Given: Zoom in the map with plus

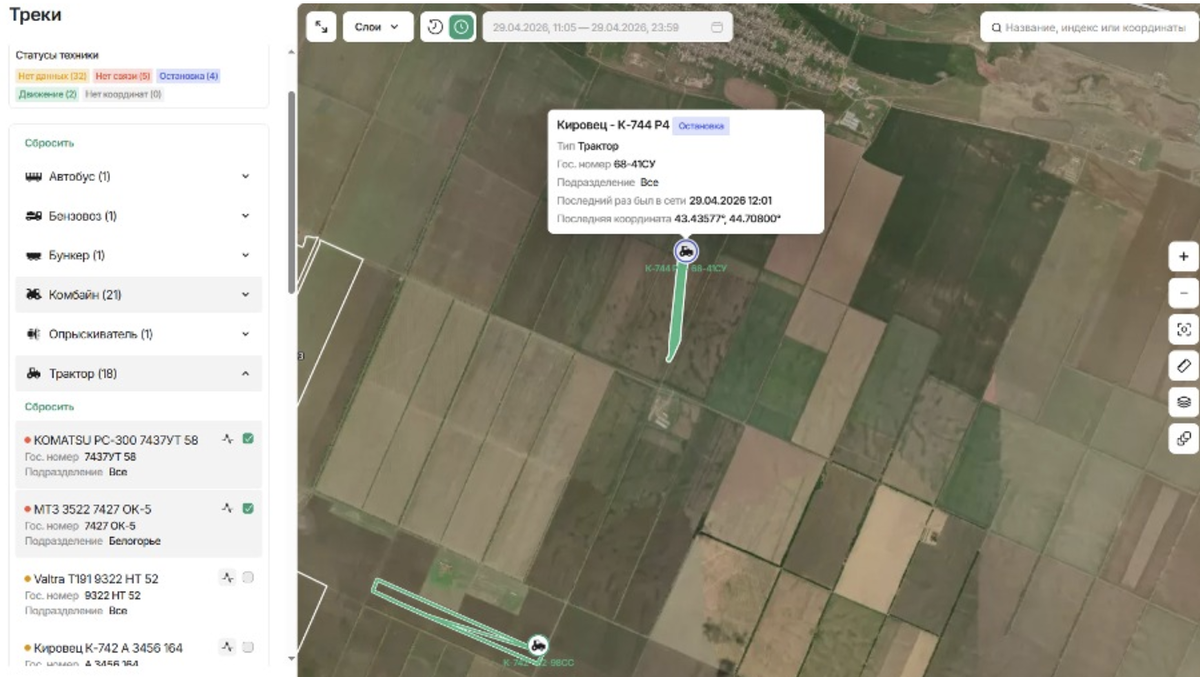Looking at the screenshot, I should click(x=1184, y=256).
